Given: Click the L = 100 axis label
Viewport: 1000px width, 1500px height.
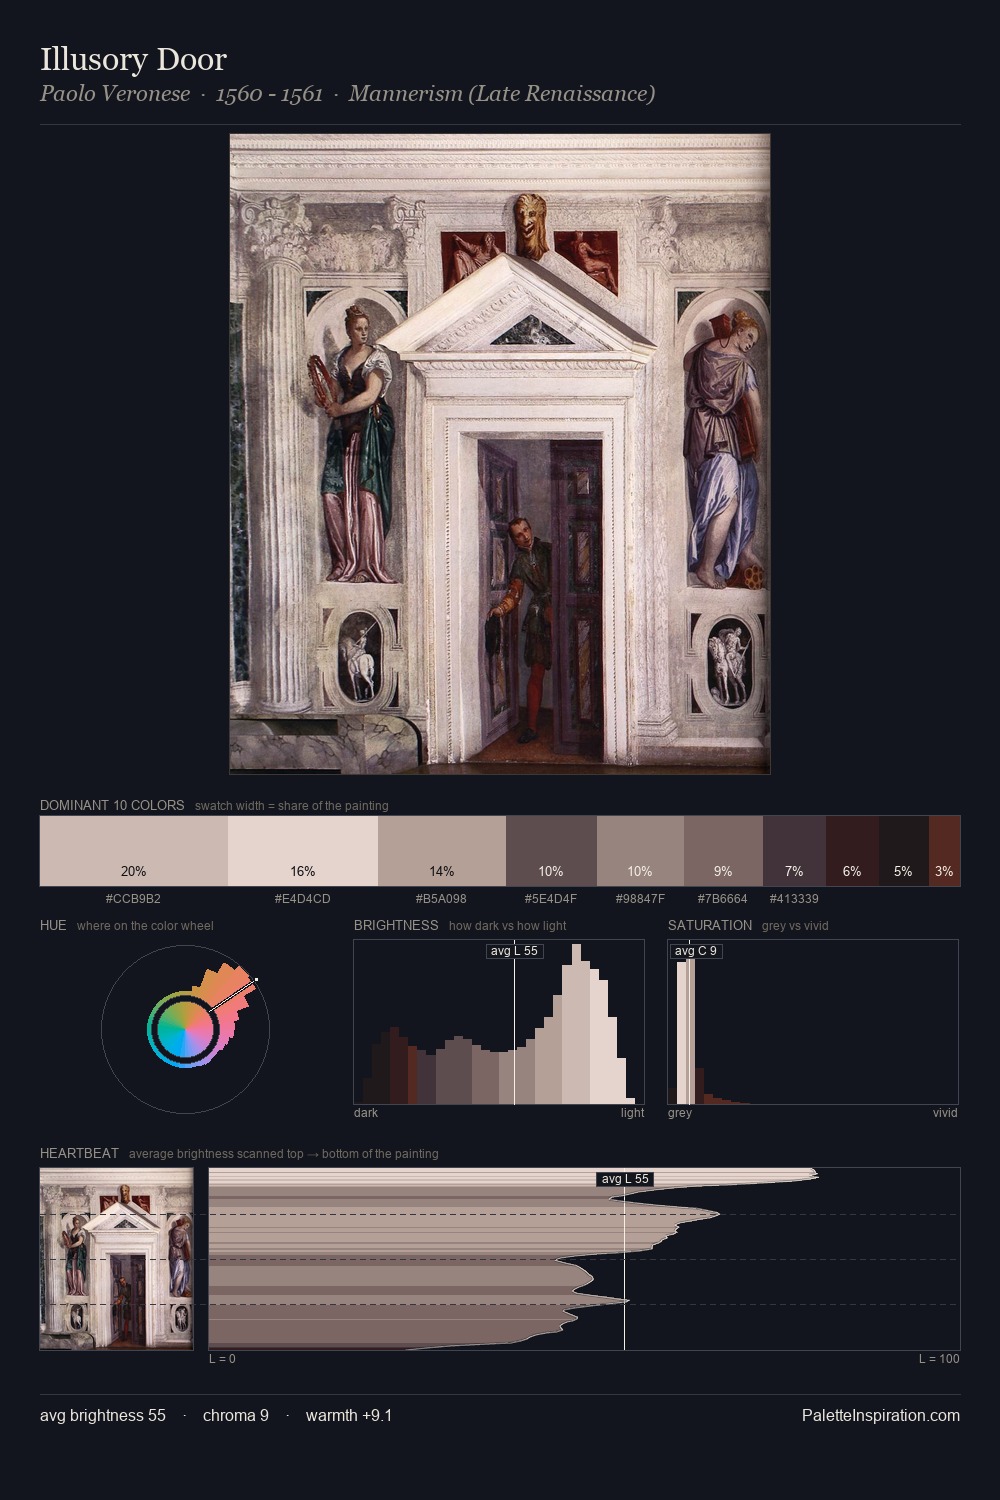Looking at the screenshot, I should click(x=939, y=1359).
